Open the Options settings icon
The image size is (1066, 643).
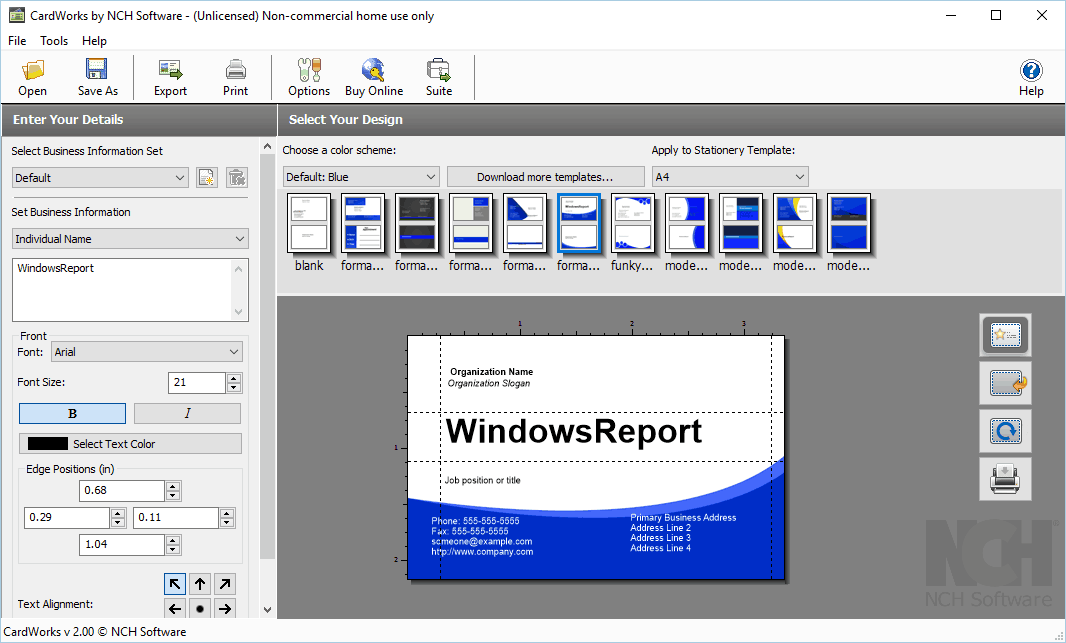(x=309, y=78)
